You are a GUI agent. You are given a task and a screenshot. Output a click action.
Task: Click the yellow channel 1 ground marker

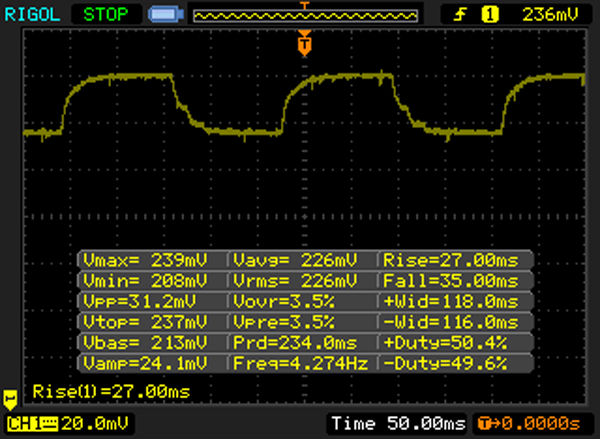[x=10, y=400]
